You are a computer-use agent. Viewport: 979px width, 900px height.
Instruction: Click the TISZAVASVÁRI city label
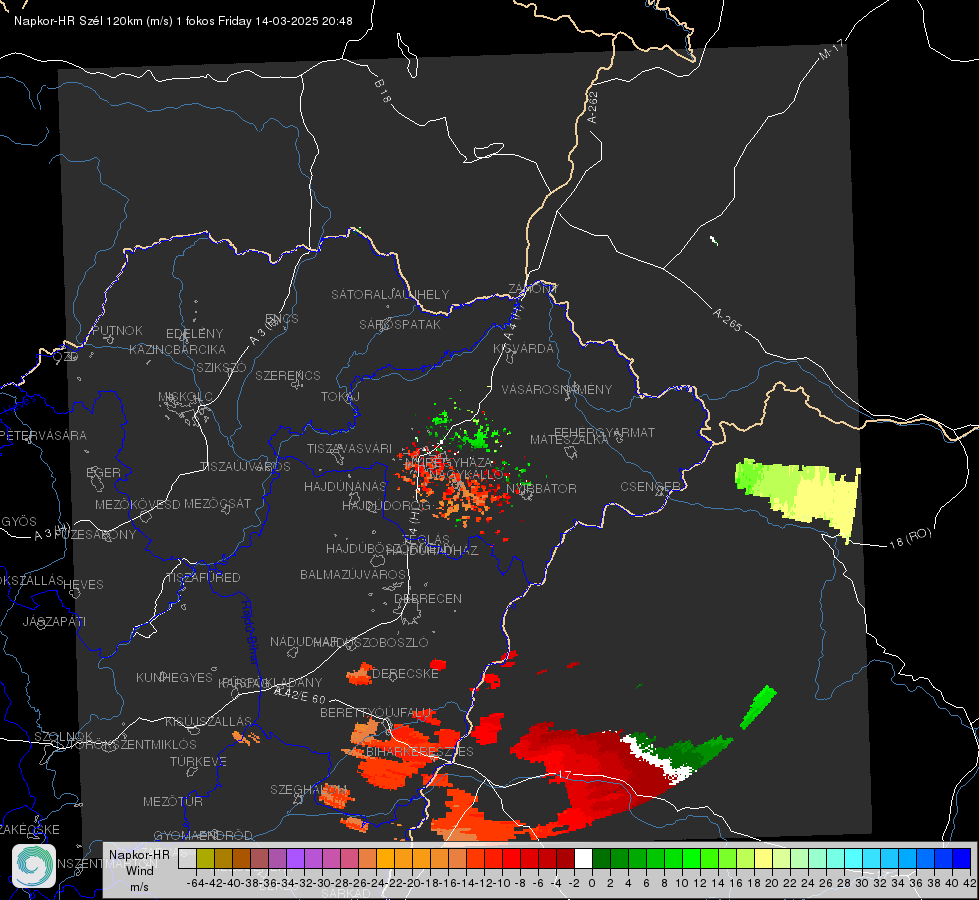(x=350, y=448)
